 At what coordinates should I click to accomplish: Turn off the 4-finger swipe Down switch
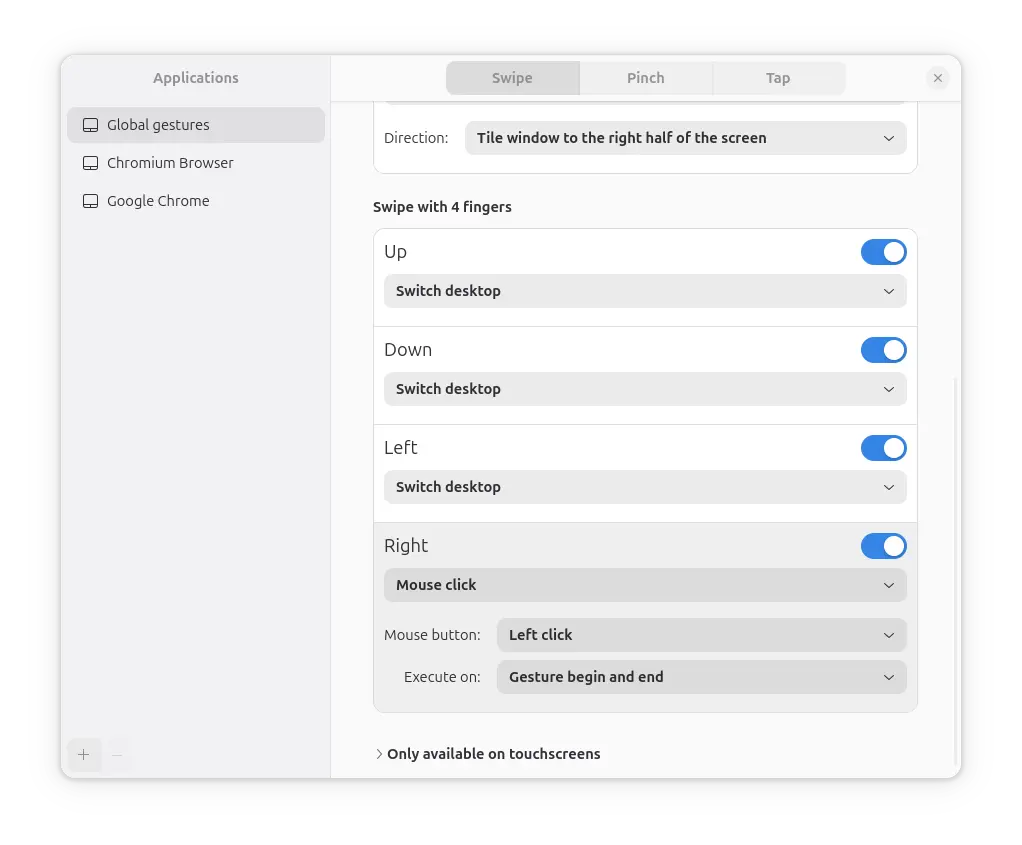coord(883,350)
